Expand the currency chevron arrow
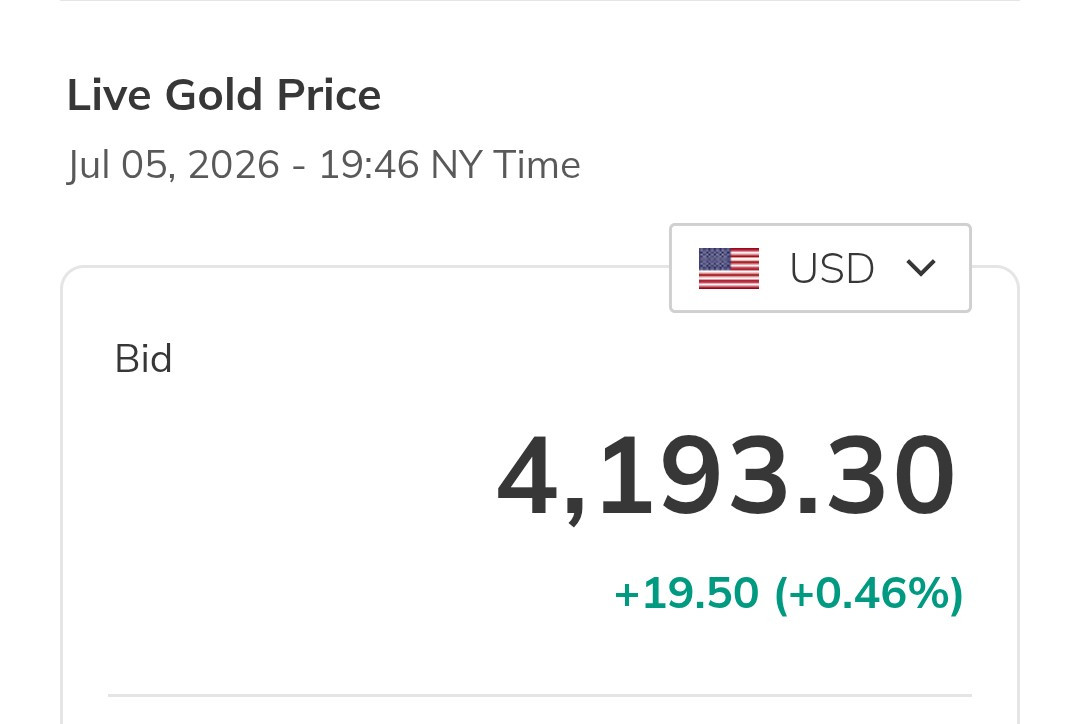Viewport: 1080px width, 724px height. (921, 268)
